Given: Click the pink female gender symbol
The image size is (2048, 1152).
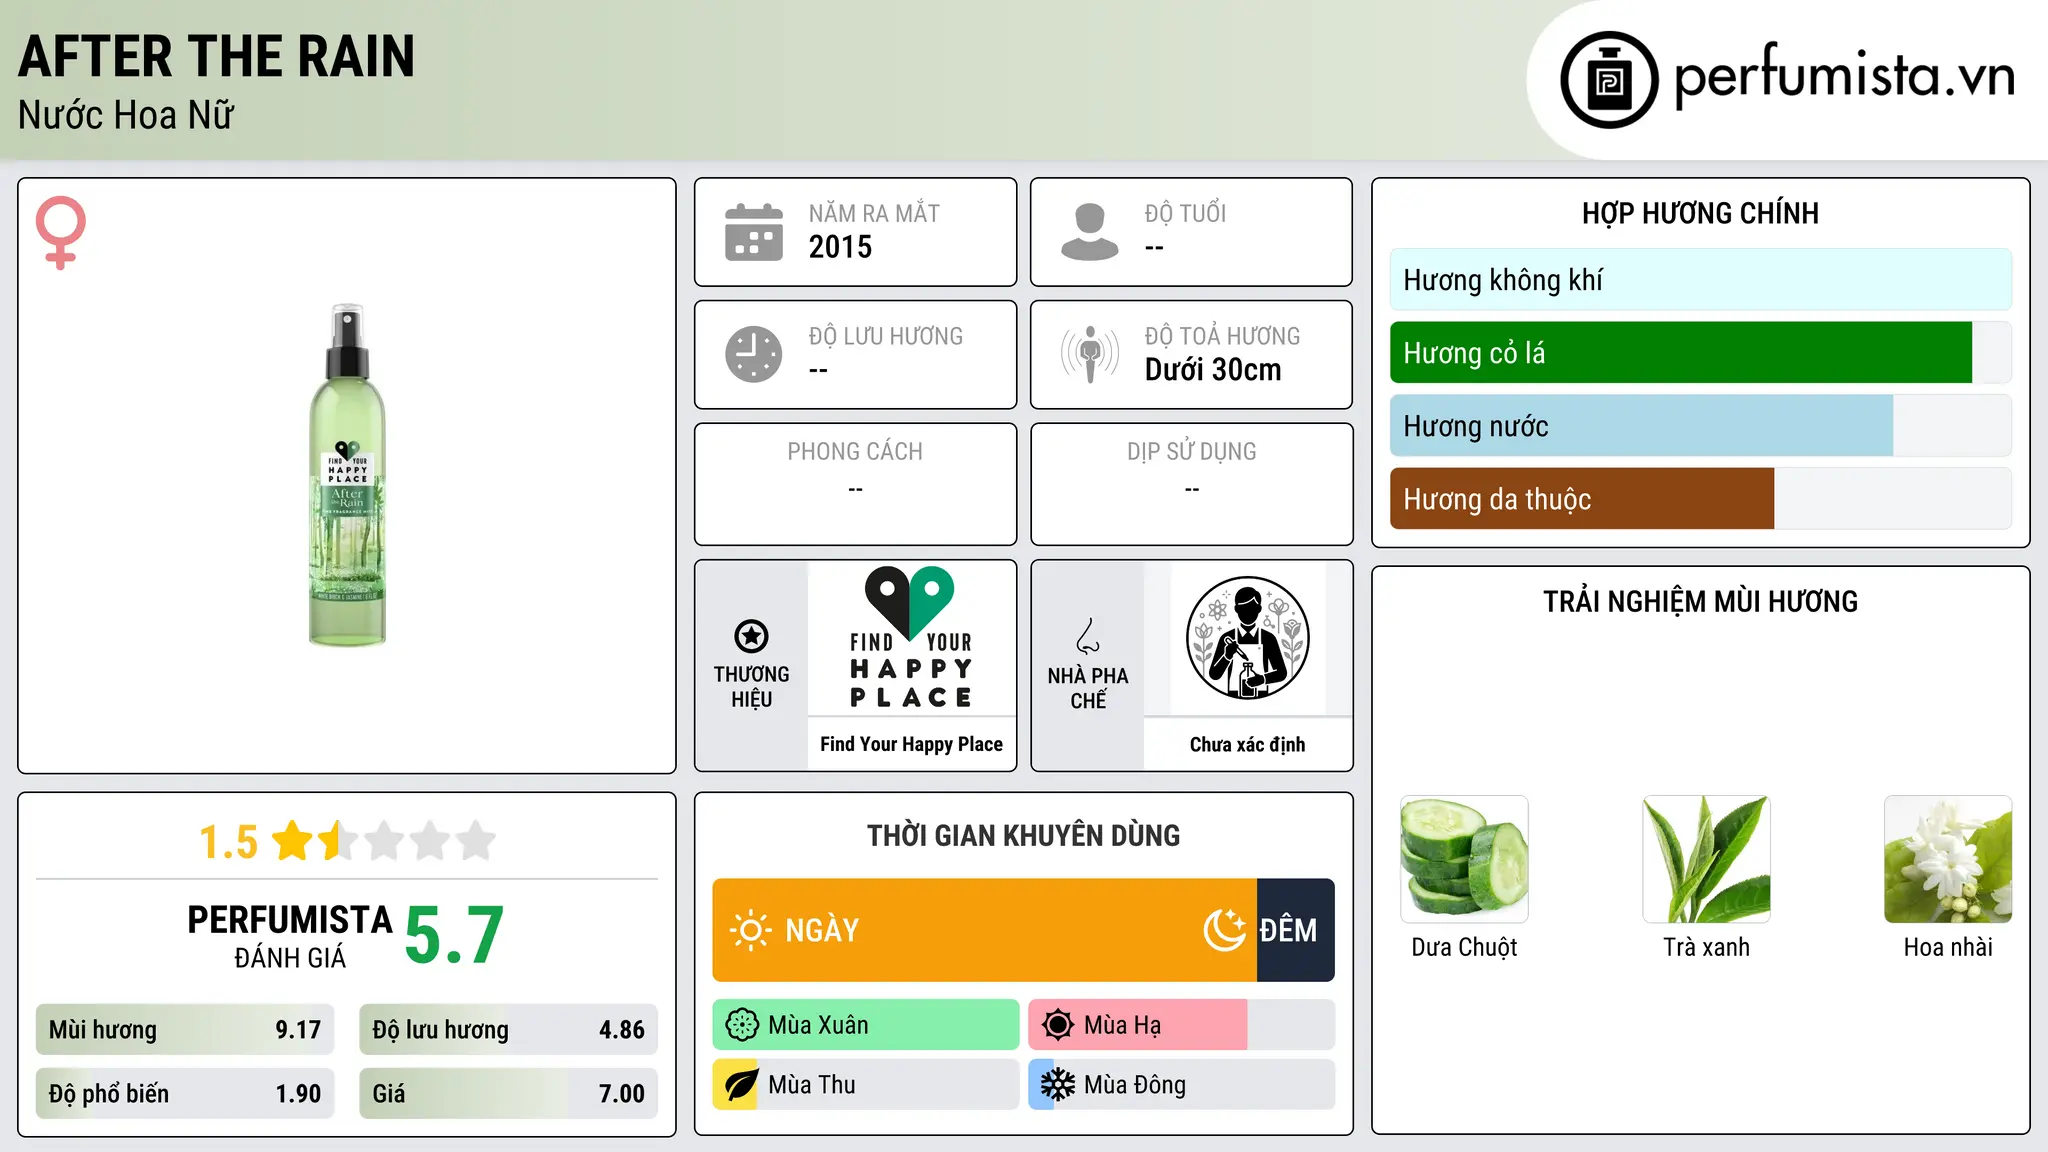Looking at the screenshot, I should pos(60,232).
